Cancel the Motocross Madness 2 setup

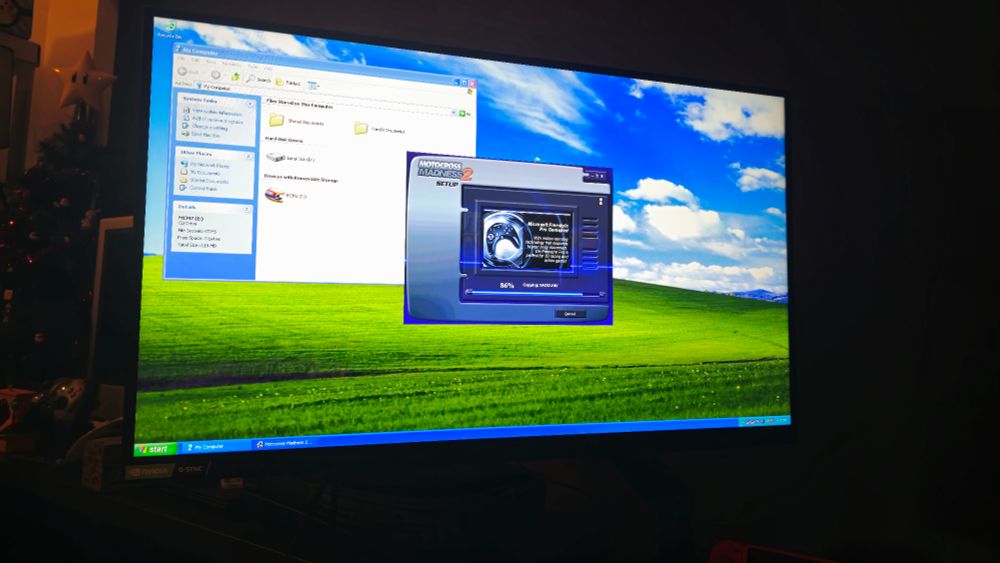click(x=570, y=314)
